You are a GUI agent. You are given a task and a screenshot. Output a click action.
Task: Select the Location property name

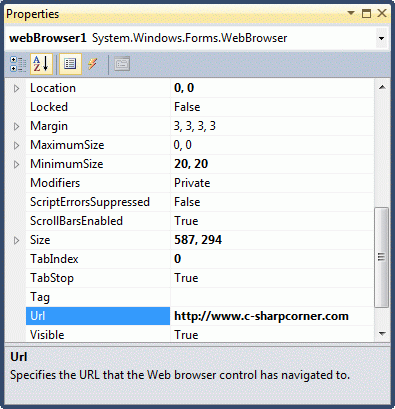tap(53, 88)
